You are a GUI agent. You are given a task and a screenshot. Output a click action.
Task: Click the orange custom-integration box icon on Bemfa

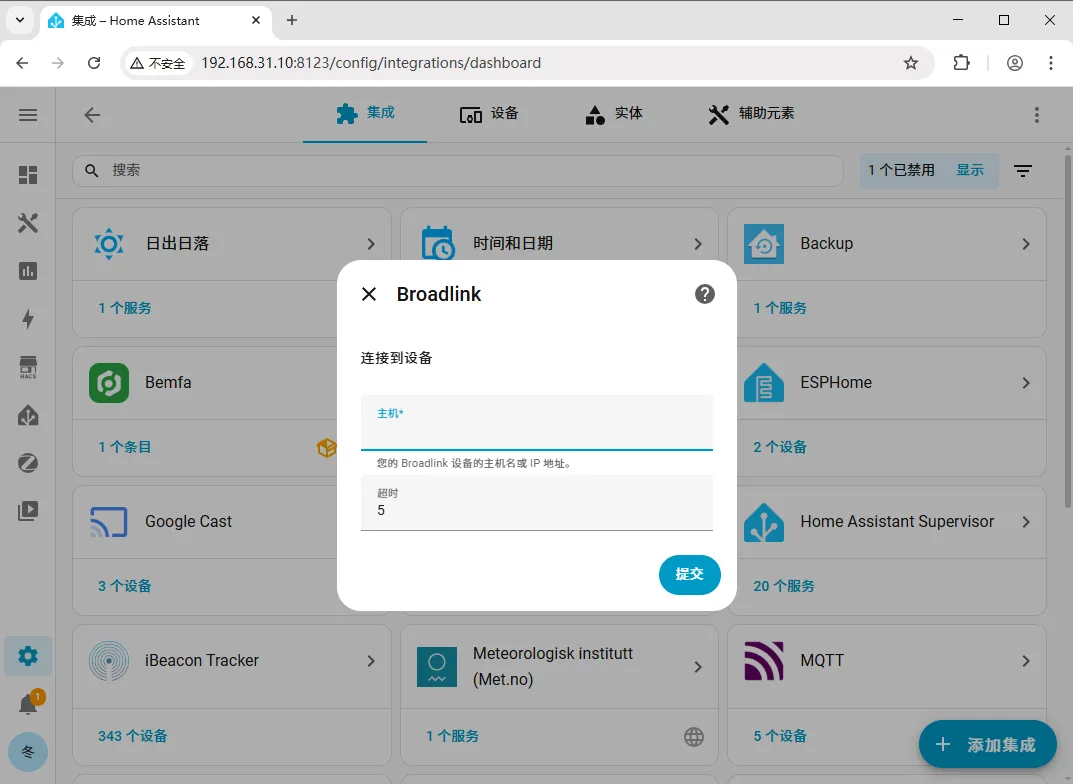326,447
